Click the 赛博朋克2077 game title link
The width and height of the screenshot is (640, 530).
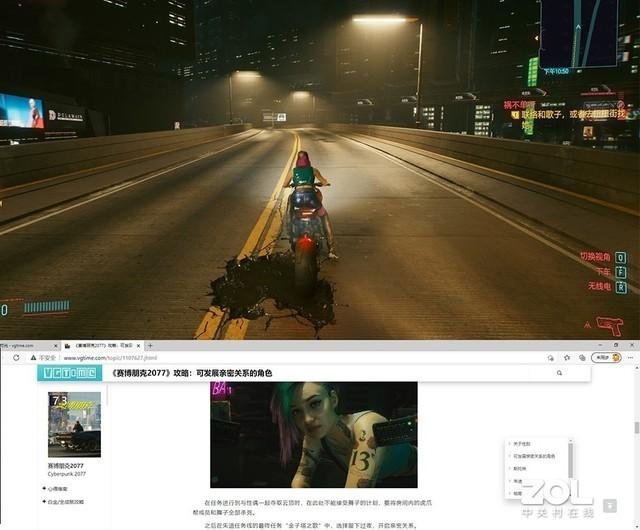coord(67,465)
